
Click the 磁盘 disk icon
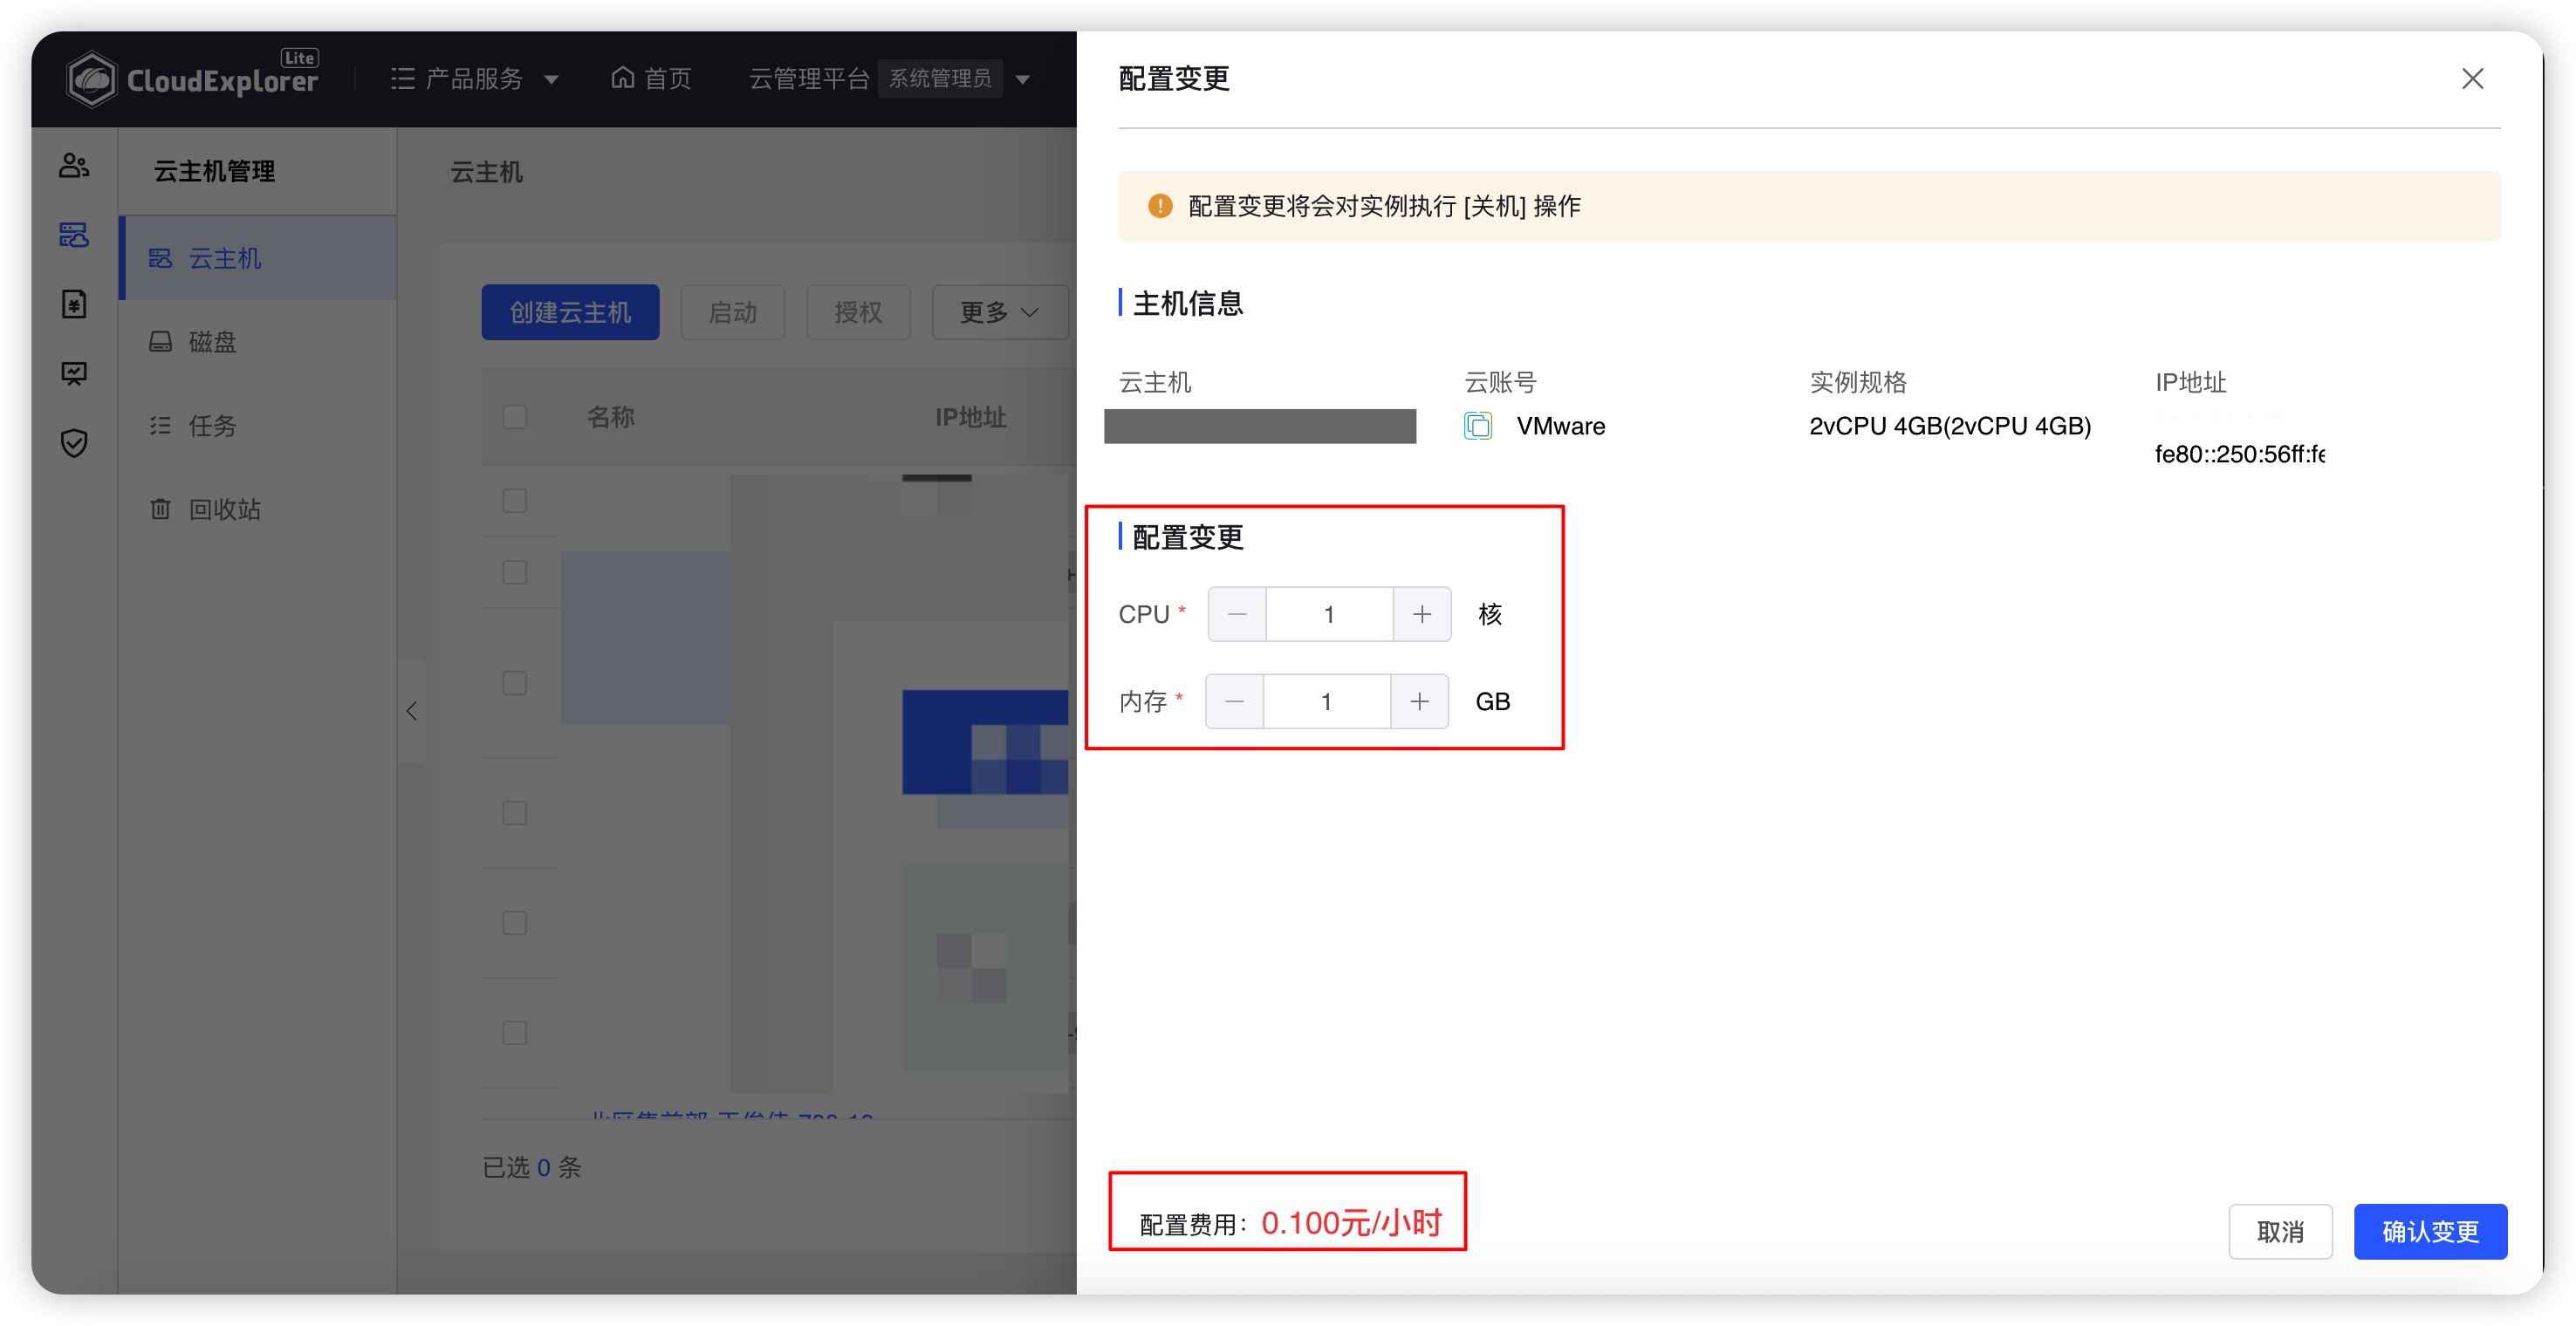pyautogui.click(x=160, y=342)
